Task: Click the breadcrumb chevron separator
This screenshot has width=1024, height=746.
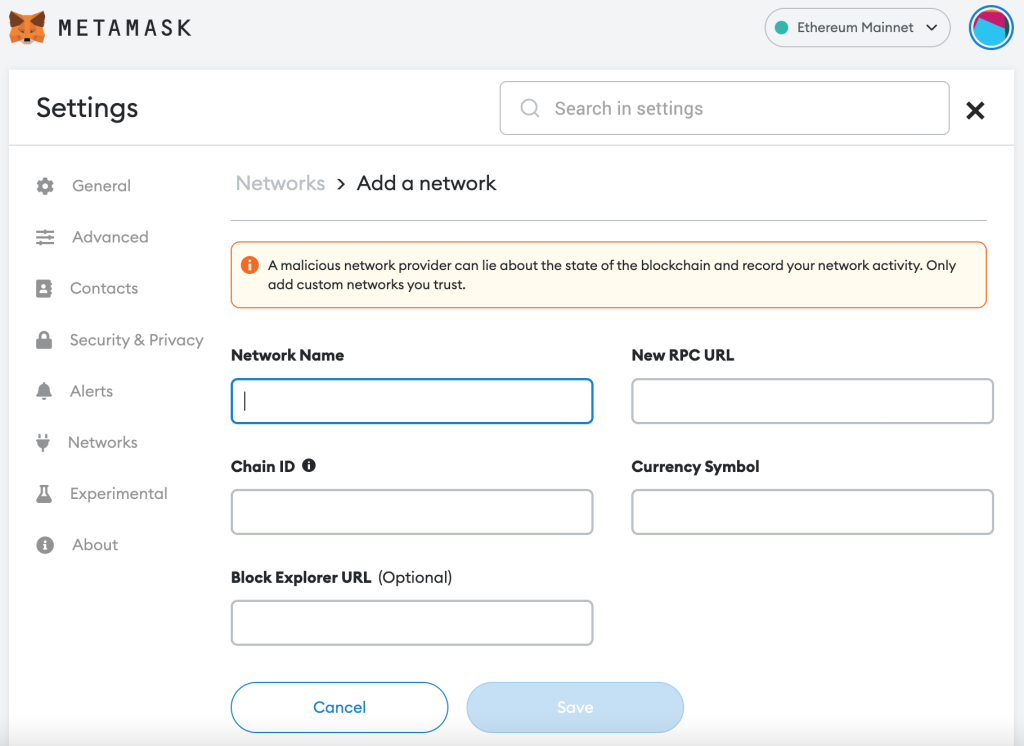Action: point(341,184)
